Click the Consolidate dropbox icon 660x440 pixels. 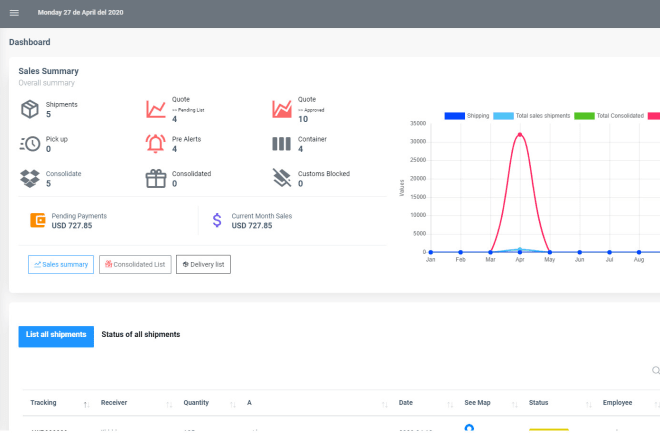click(x=29, y=179)
